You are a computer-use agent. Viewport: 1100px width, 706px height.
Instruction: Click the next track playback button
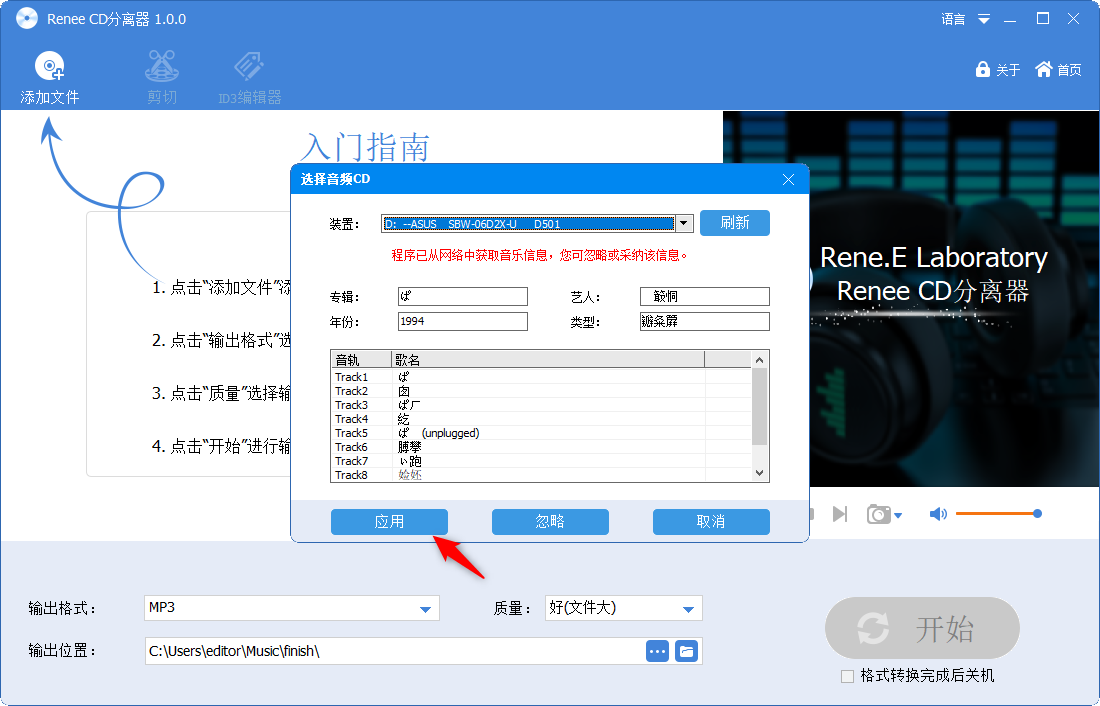coord(840,514)
